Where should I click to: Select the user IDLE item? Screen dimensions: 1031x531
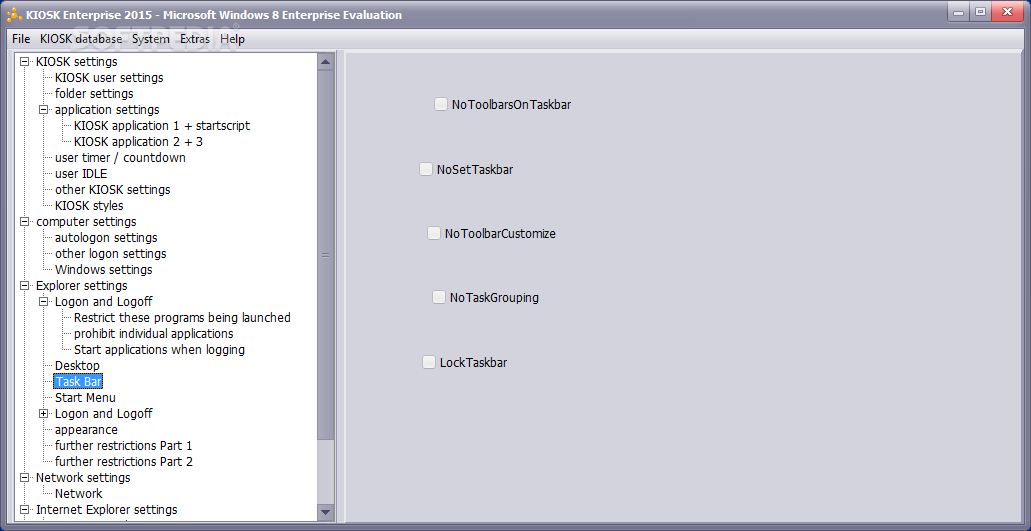click(81, 173)
